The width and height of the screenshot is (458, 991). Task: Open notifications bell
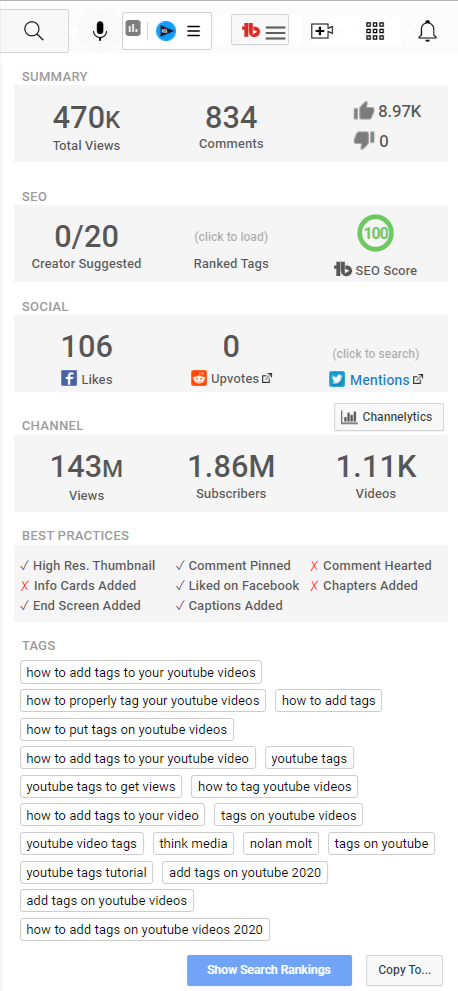pyautogui.click(x=428, y=30)
